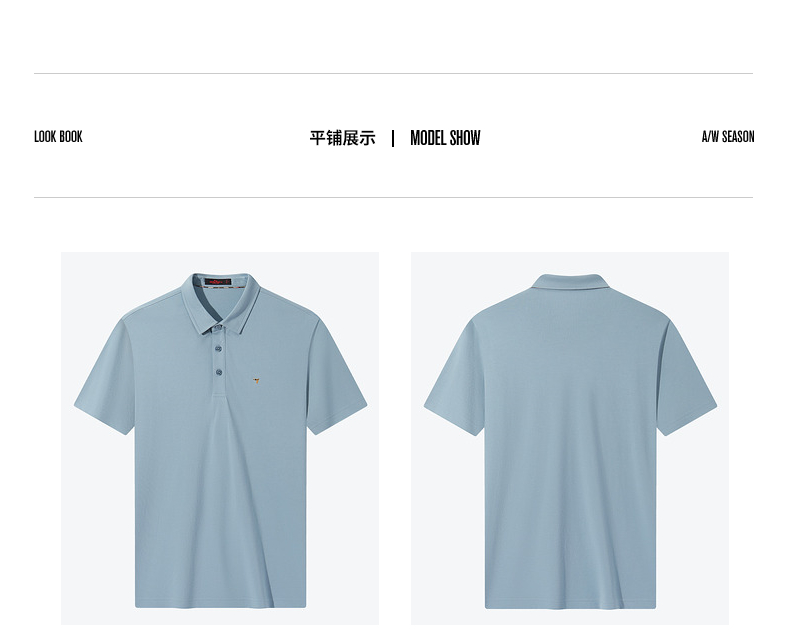Image resolution: width=790 pixels, height=634 pixels.
Task: Open the MODEL SHOW heading
Action: click(x=445, y=138)
